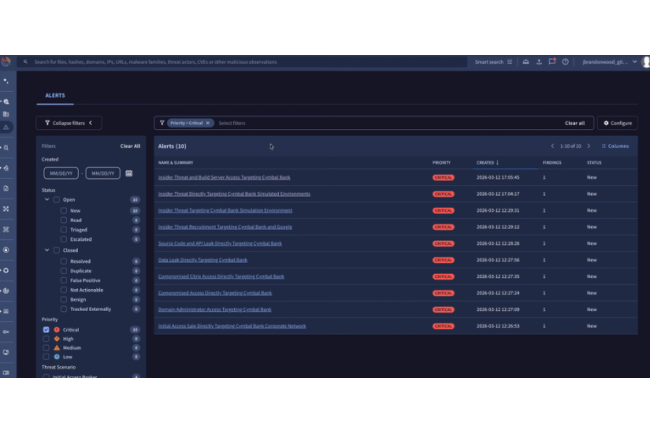Switch to the ALERTS tab
The width and height of the screenshot is (650, 433).
(x=53, y=98)
